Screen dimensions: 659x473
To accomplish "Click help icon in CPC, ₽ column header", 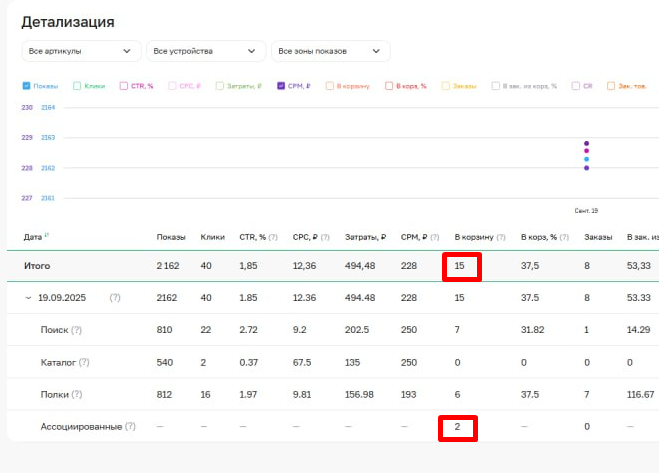I will [326, 237].
